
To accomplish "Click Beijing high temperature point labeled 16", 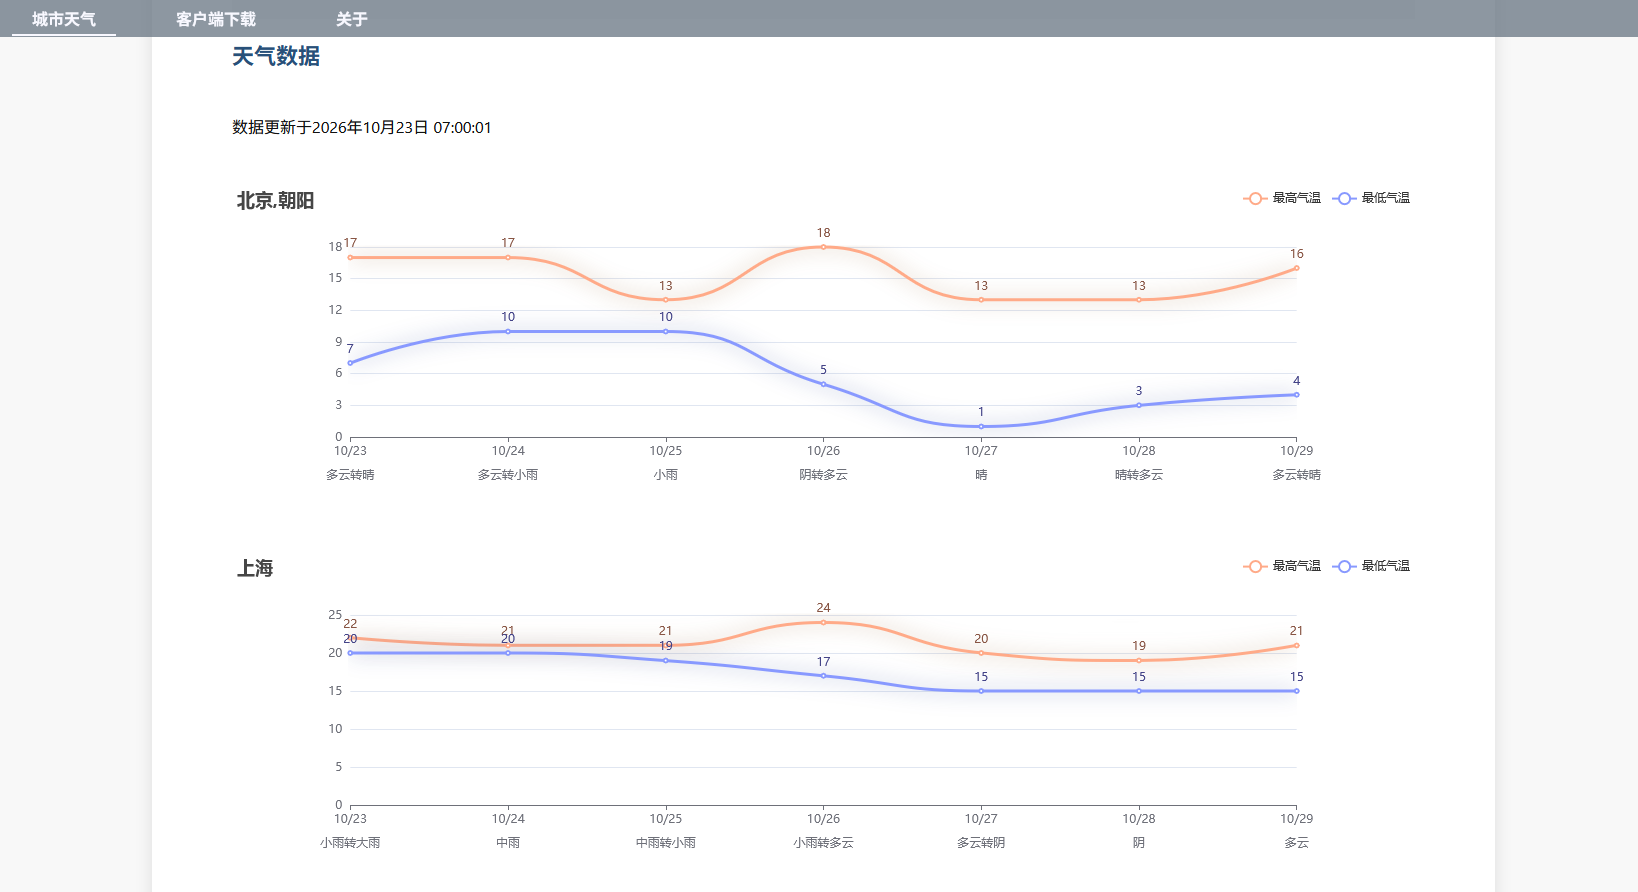I will (x=1297, y=268).
